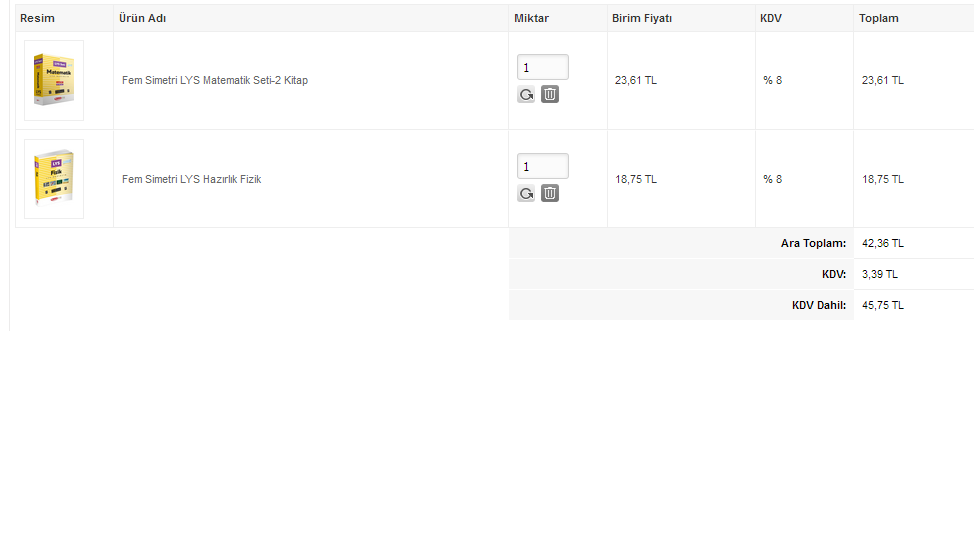Screen dimensions: 974x540
Task: Remove LYS Hazırlık Fizik using trash icon
Action: click(x=550, y=193)
